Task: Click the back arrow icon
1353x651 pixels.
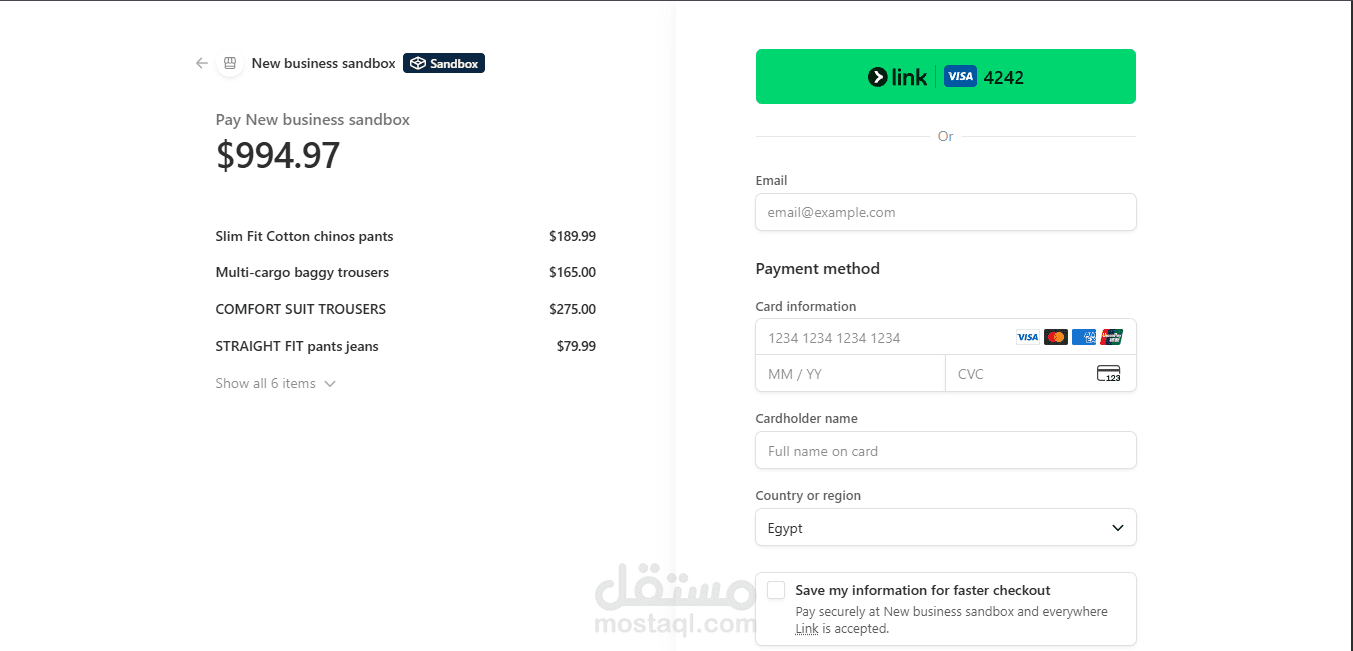Action: (x=202, y=63)
